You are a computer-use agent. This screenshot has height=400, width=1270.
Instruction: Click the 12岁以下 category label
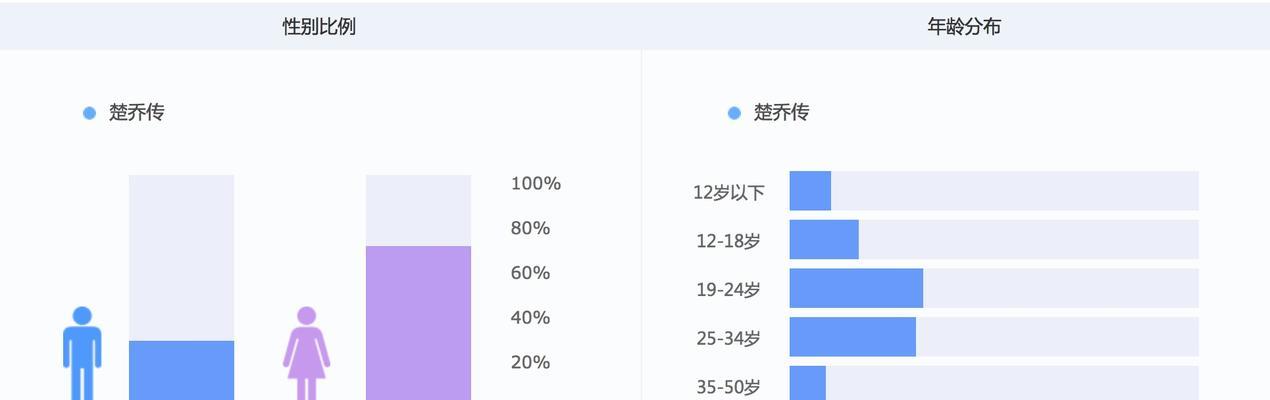[x=729, y=192]
